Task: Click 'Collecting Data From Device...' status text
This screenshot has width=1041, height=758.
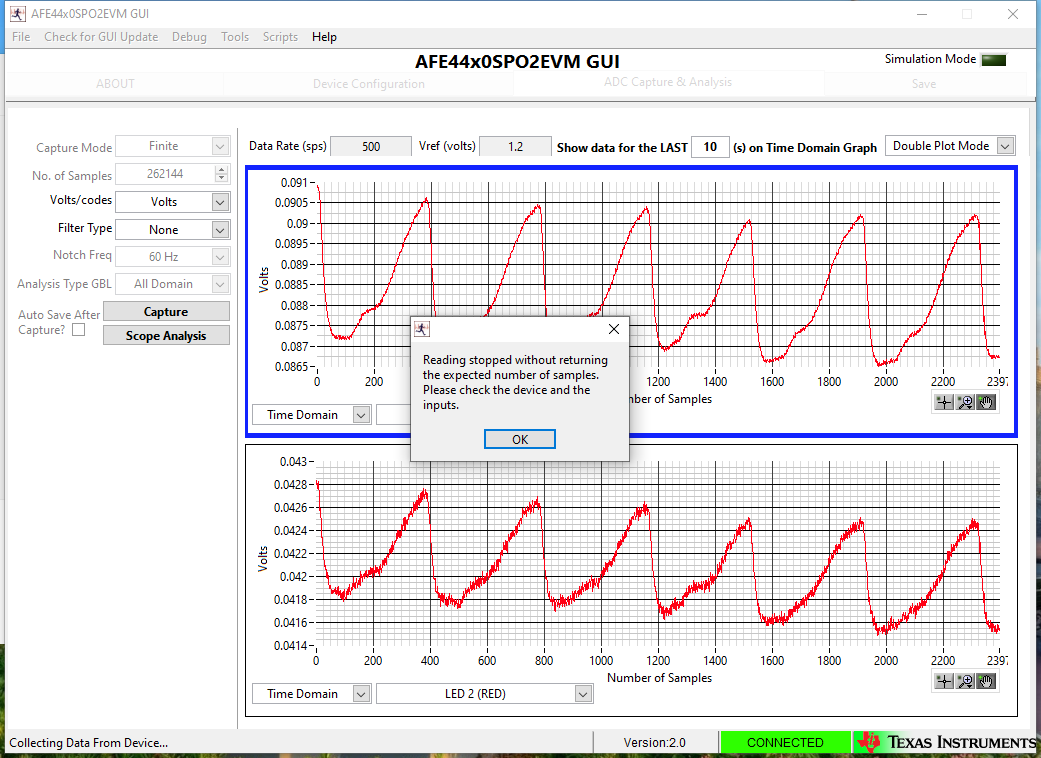Action: [x=88, y=743]
